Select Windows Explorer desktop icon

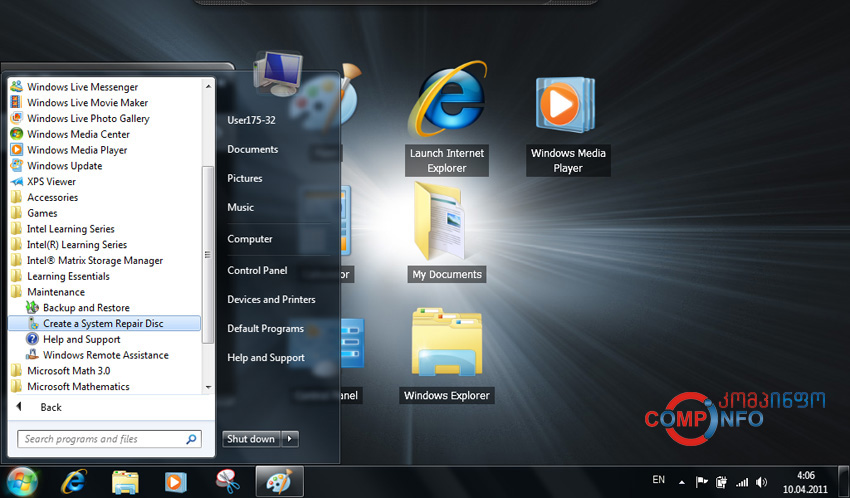pyautogui.click(x=447, y=355)
